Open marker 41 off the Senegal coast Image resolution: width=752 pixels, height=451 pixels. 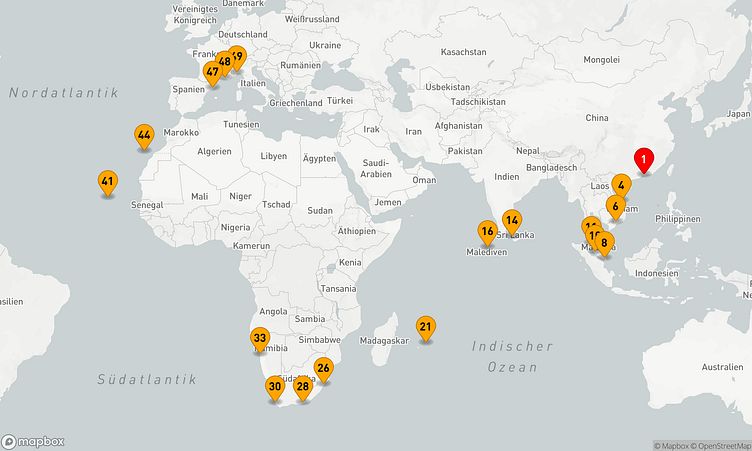108,182
